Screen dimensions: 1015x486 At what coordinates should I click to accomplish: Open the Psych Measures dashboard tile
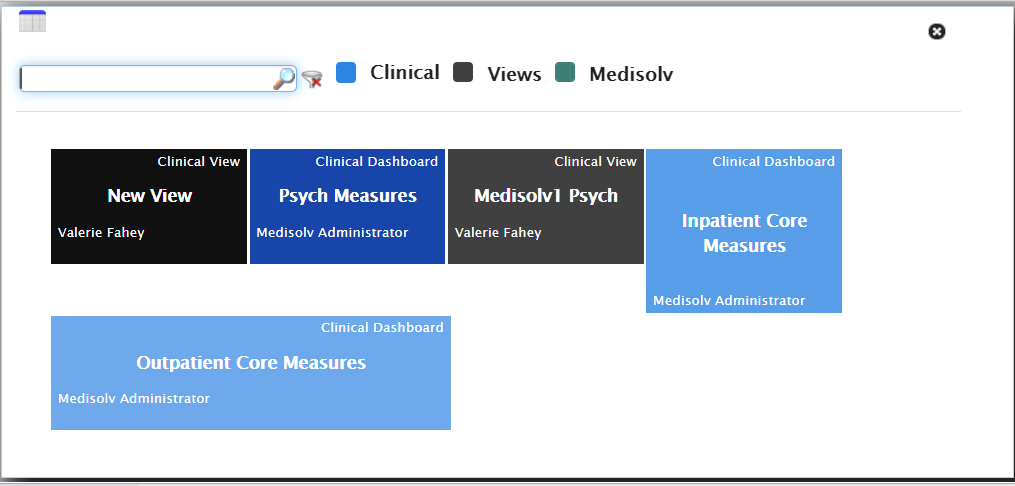point(348,206)
